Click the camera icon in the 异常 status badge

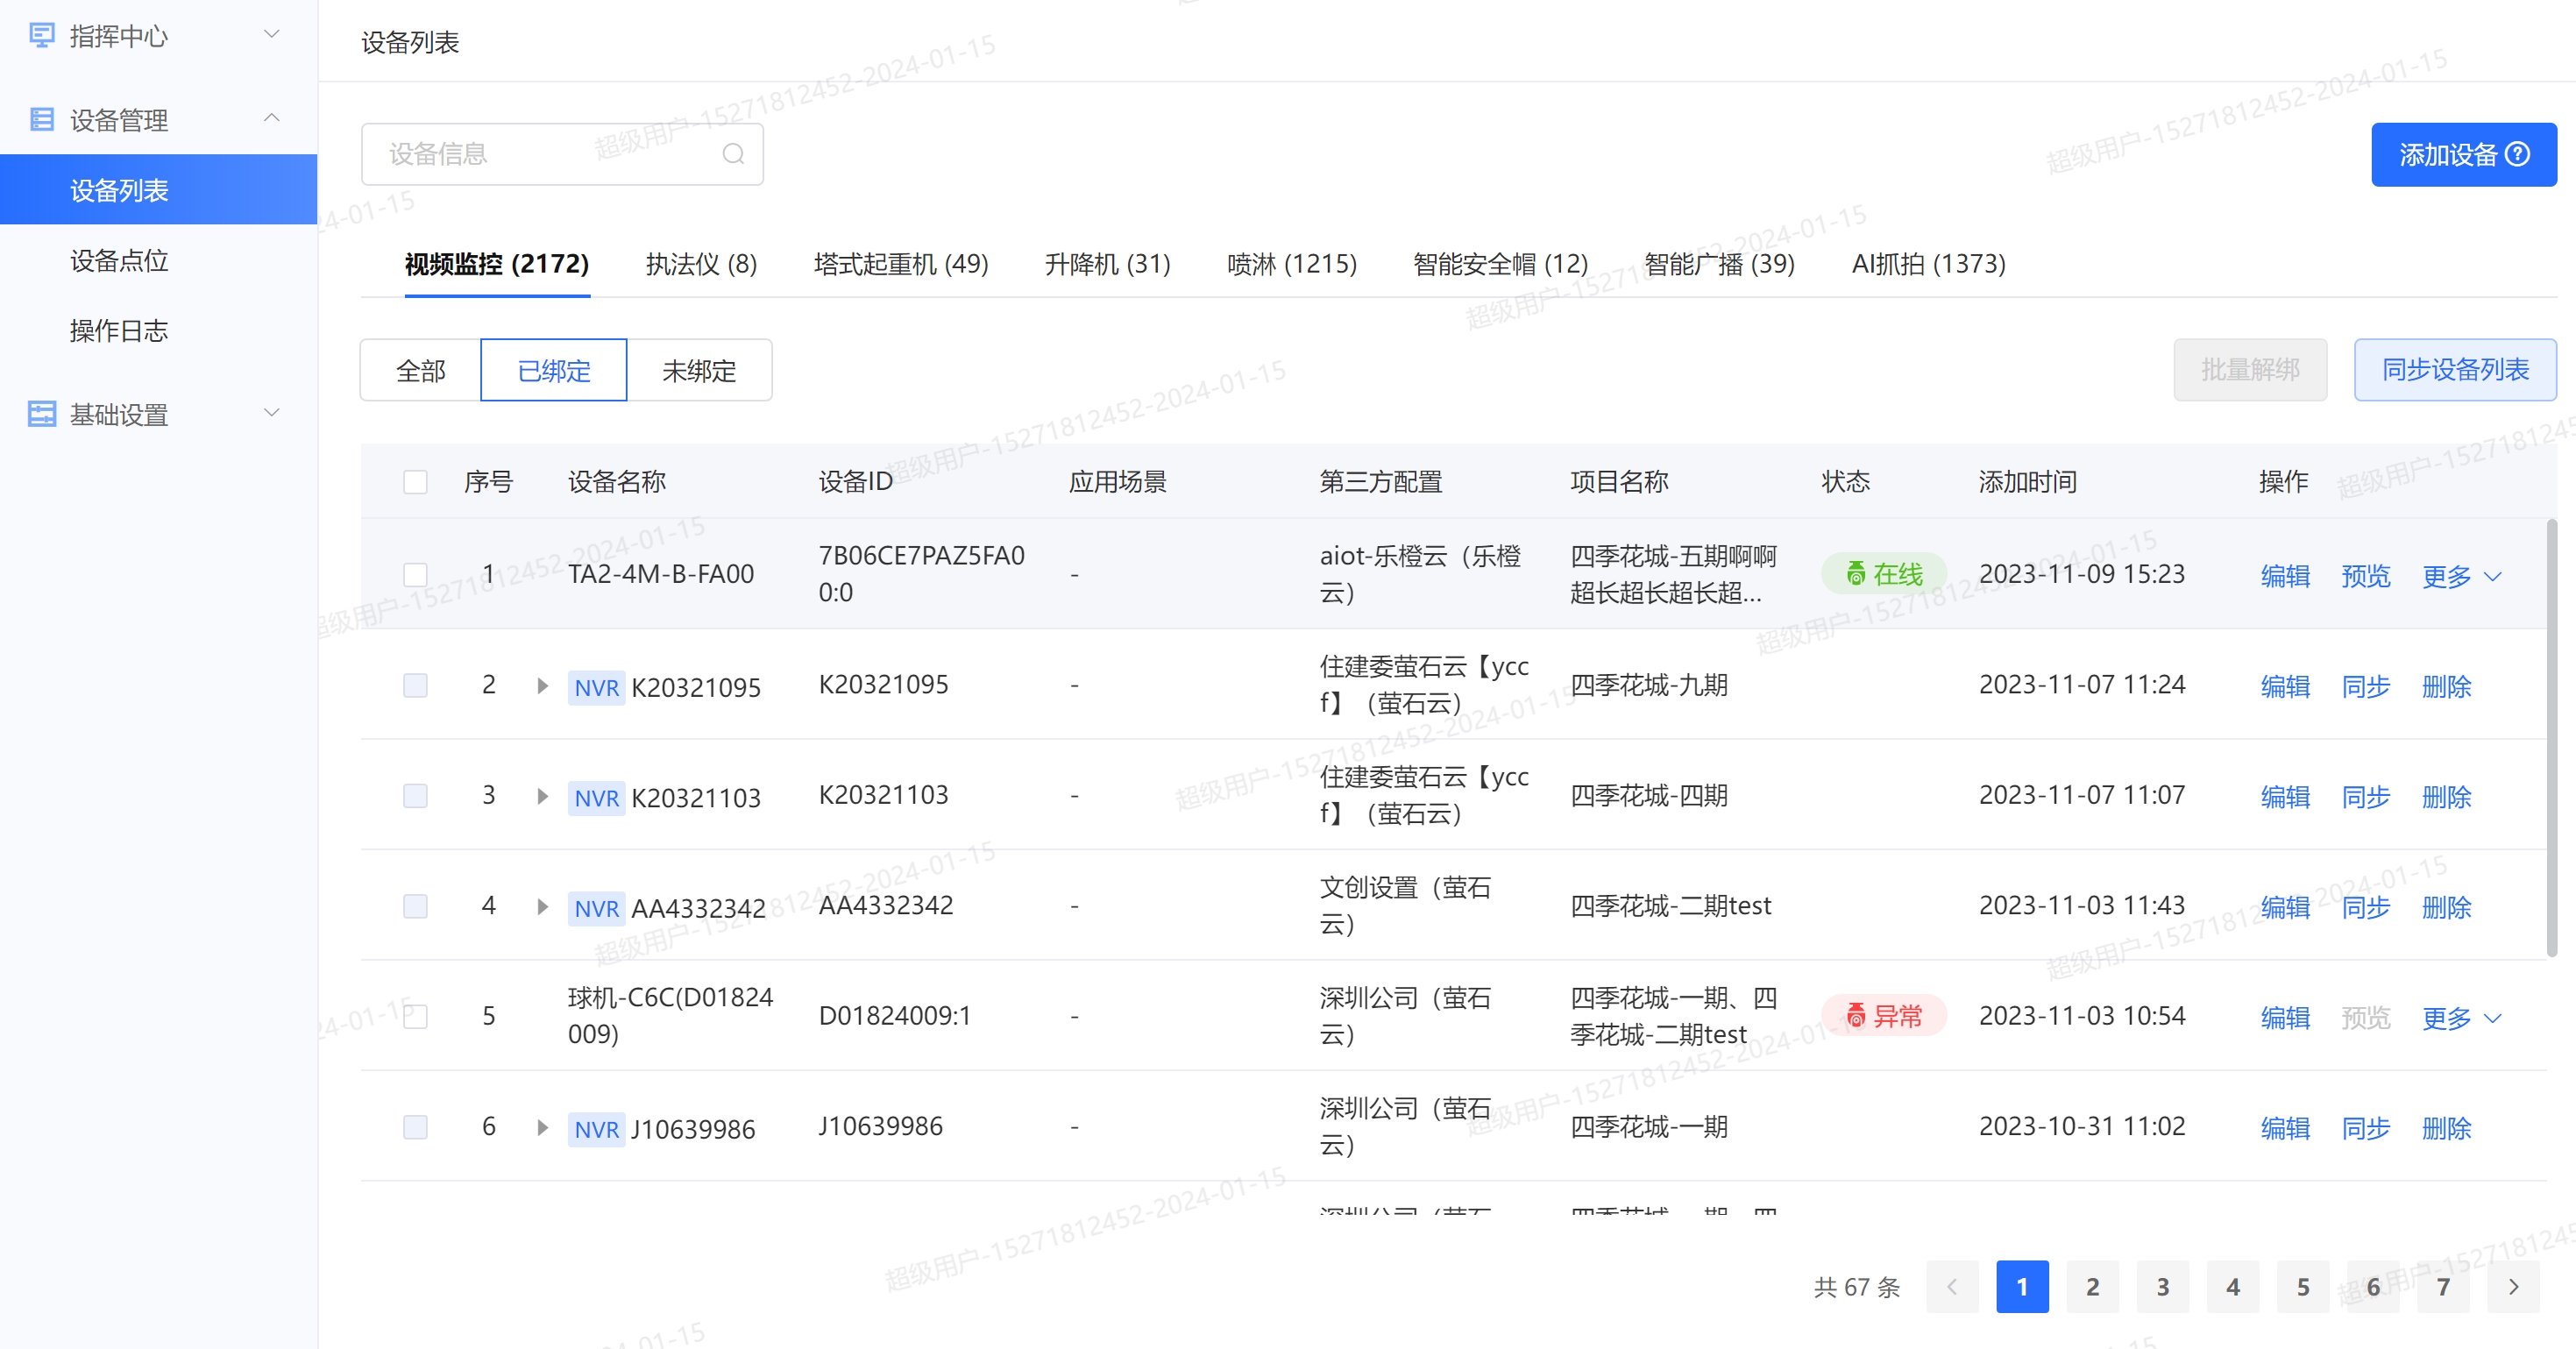click(1856, 1015)
